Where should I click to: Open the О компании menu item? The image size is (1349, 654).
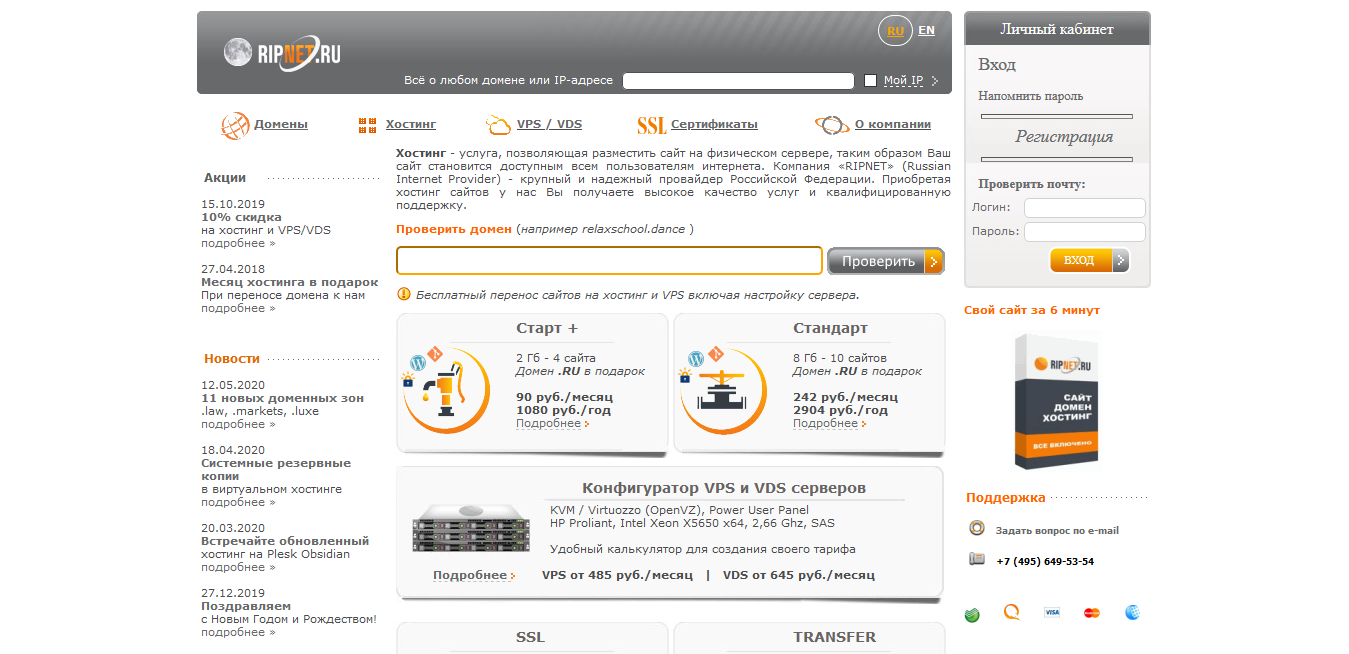click(x=892, y=125)
